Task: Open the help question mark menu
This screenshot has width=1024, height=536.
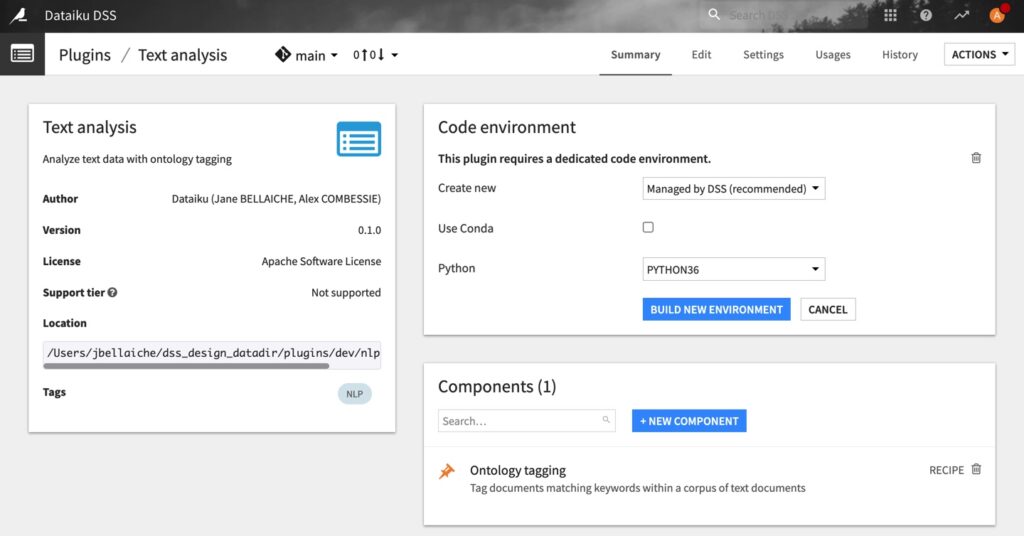Action: (x=926, y=15)
